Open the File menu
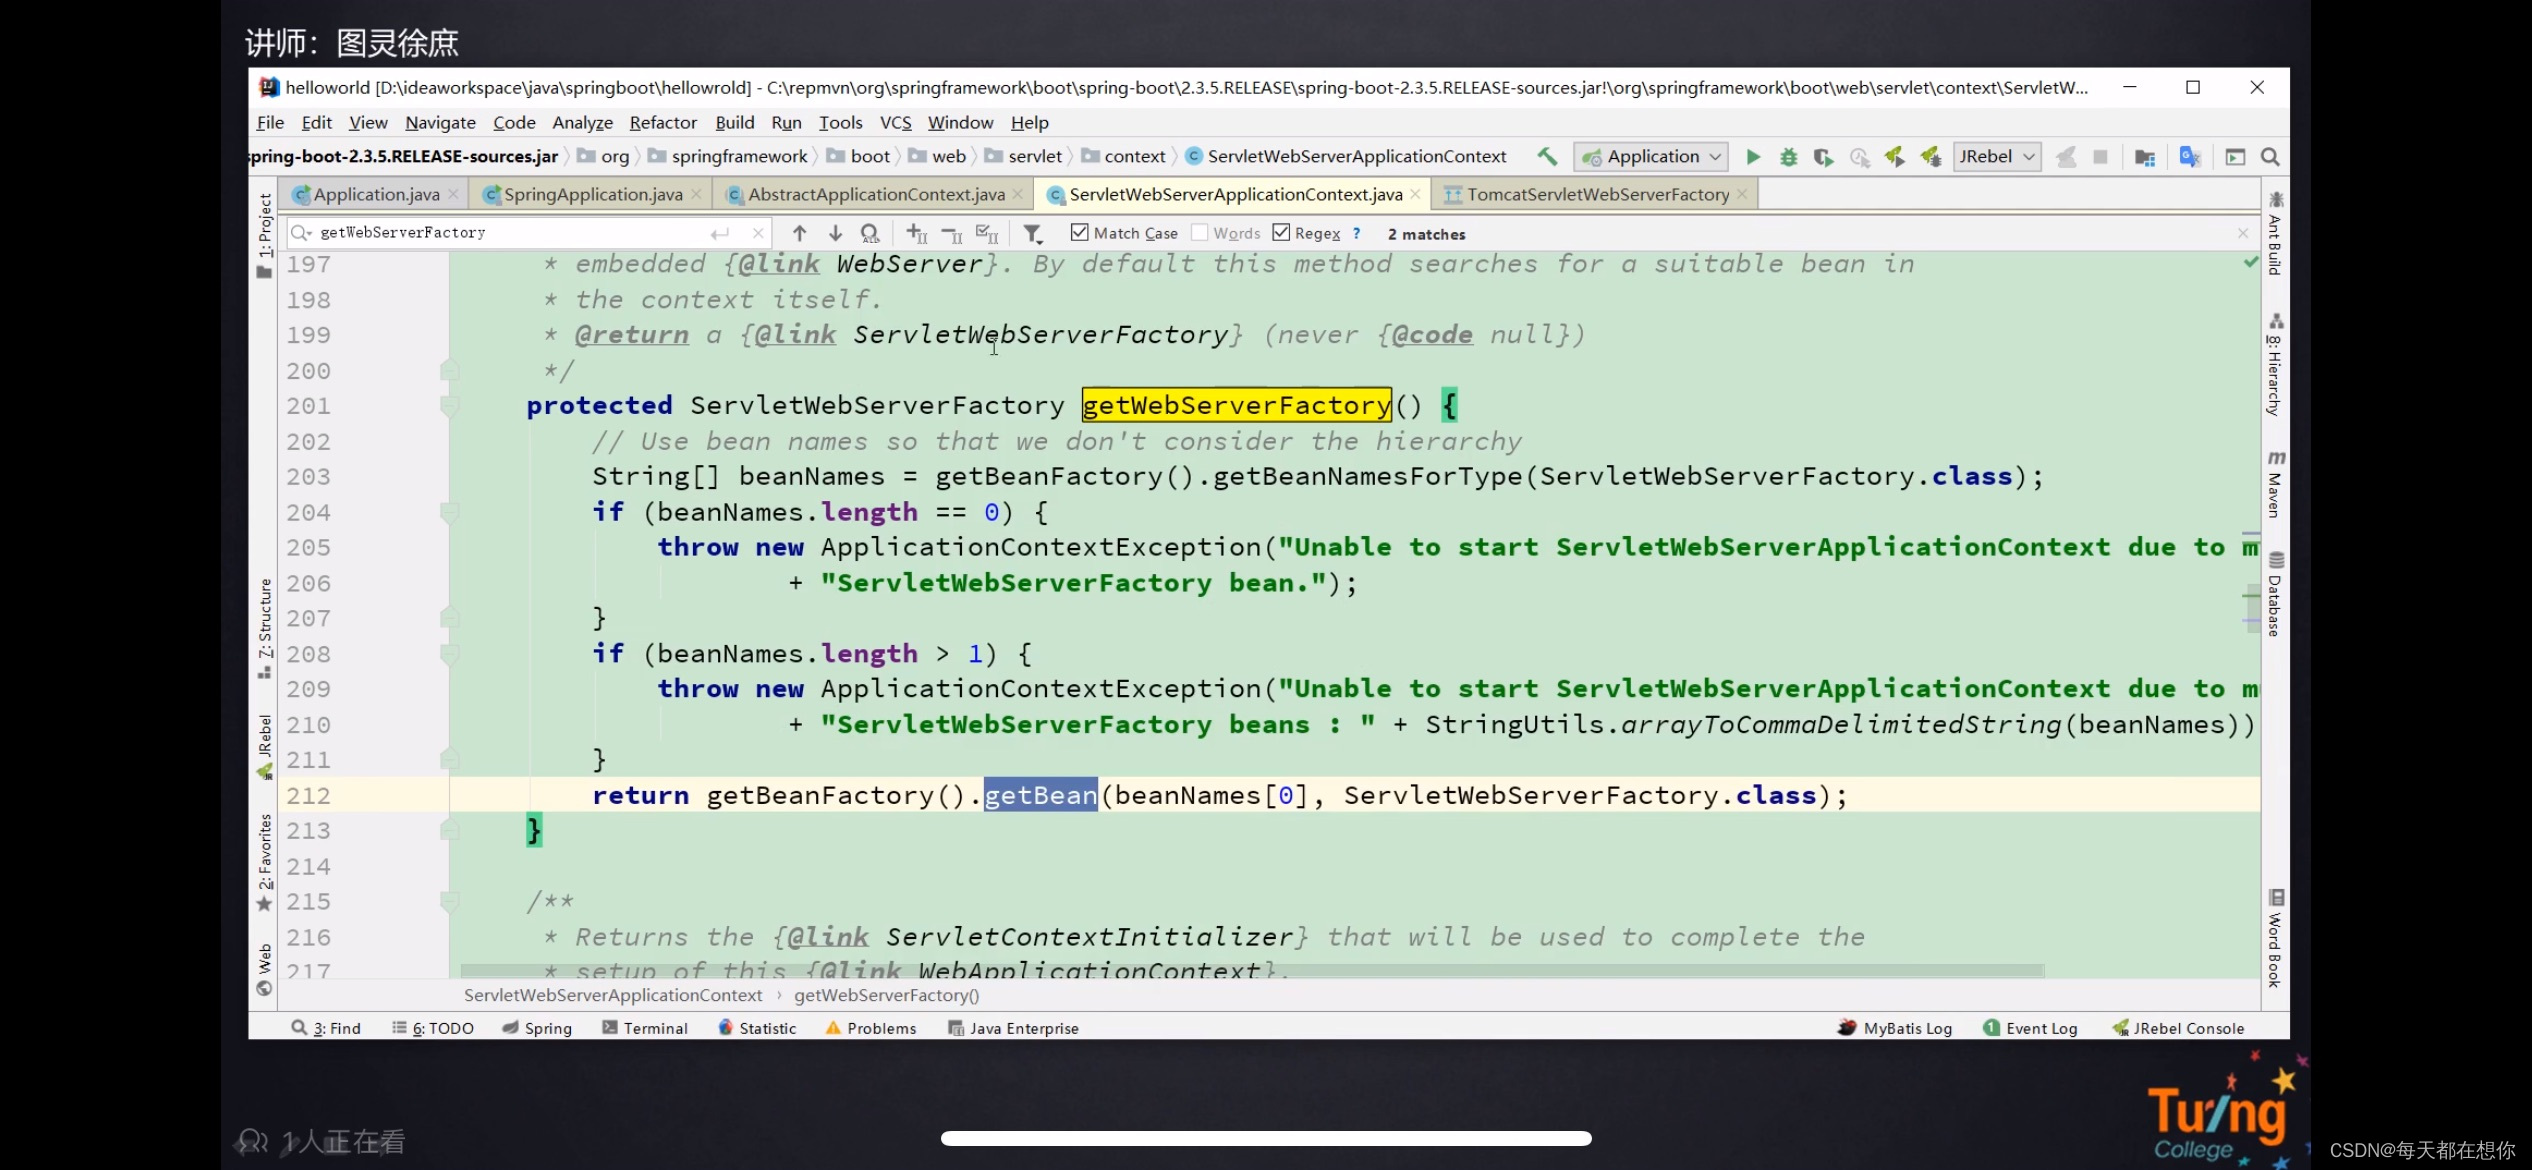This screenshot has width=2532, height=1170. tap(270, 122)
